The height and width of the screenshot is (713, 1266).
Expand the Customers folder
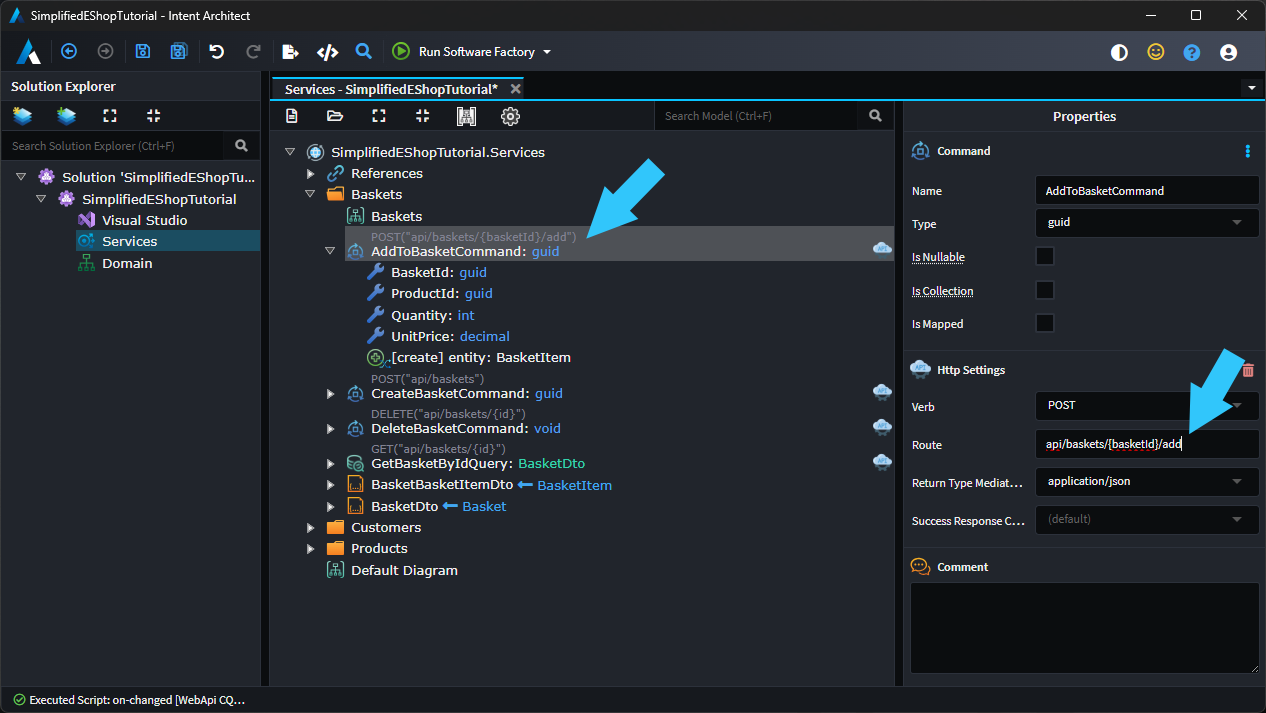point(310,527)
